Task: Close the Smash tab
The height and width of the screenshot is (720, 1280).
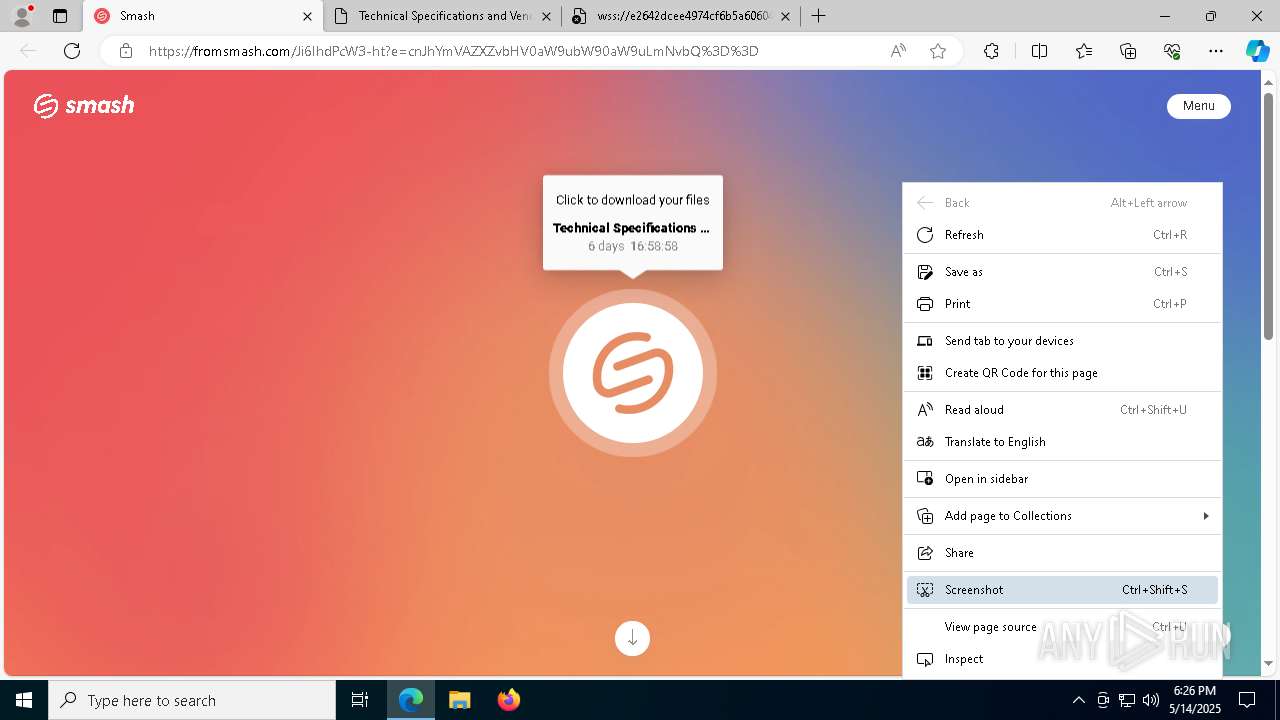Action: pos(307,16)
